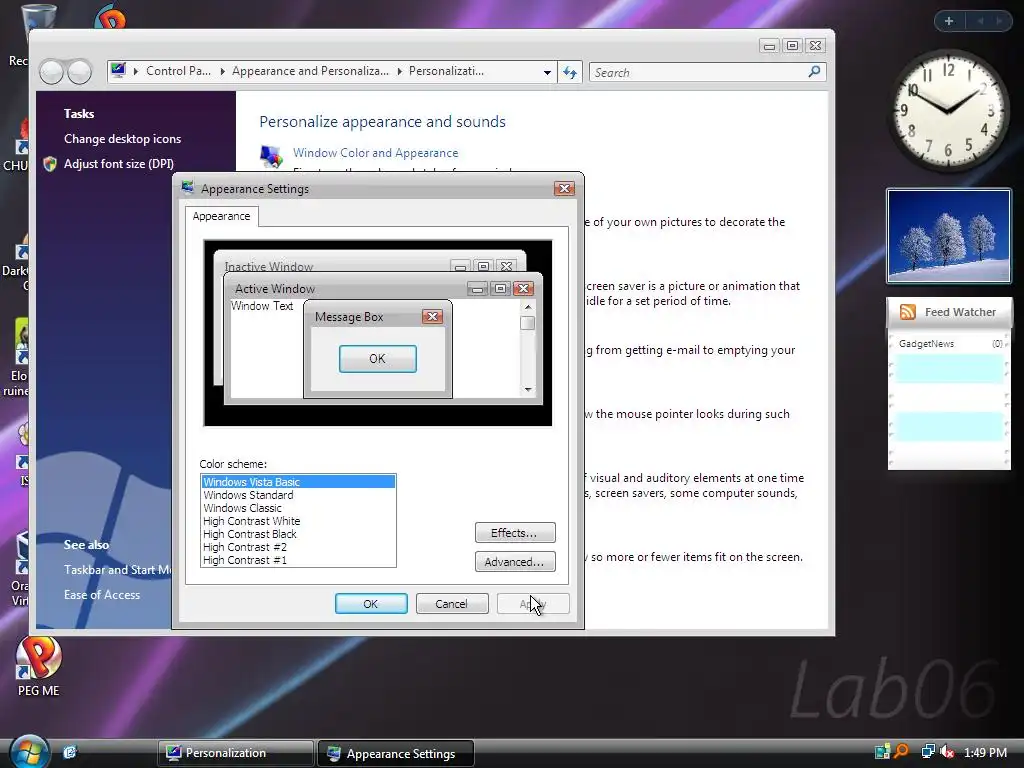Click the Adjust font size shield icon
This screenshot has width=1024, height=768.
(50, 164)
